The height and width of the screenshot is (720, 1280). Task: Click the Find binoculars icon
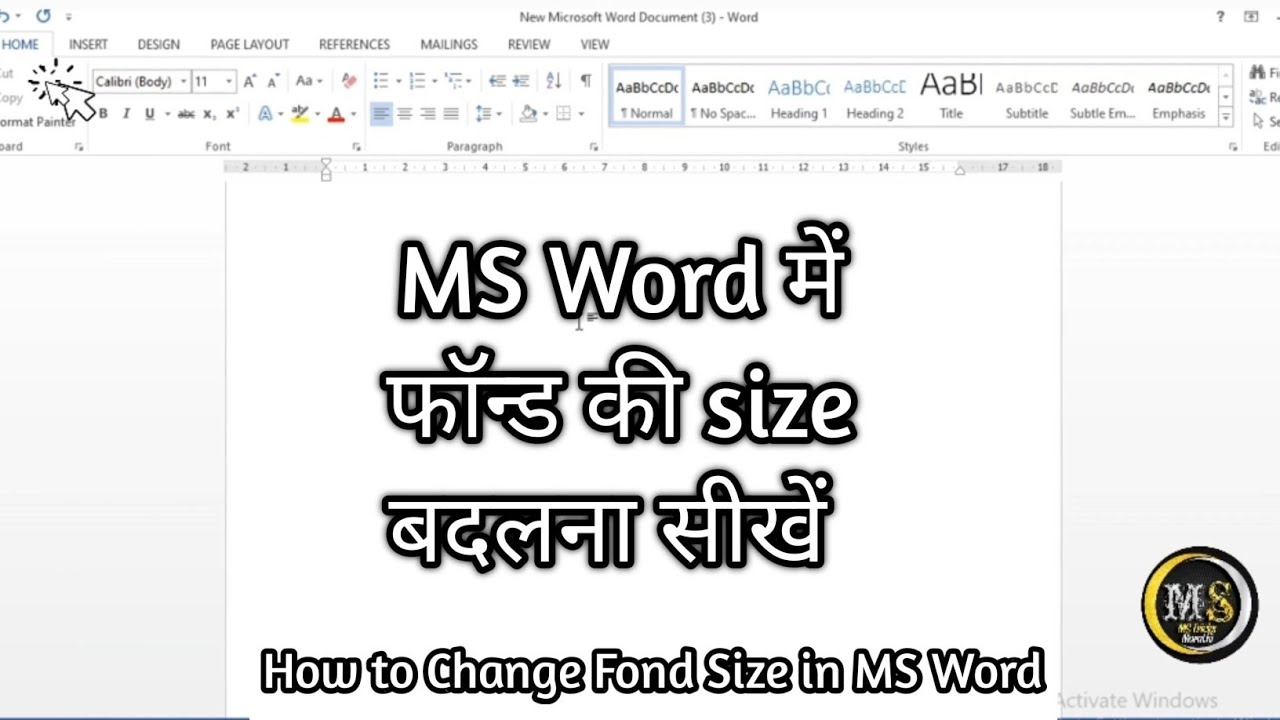[1257, 73]
